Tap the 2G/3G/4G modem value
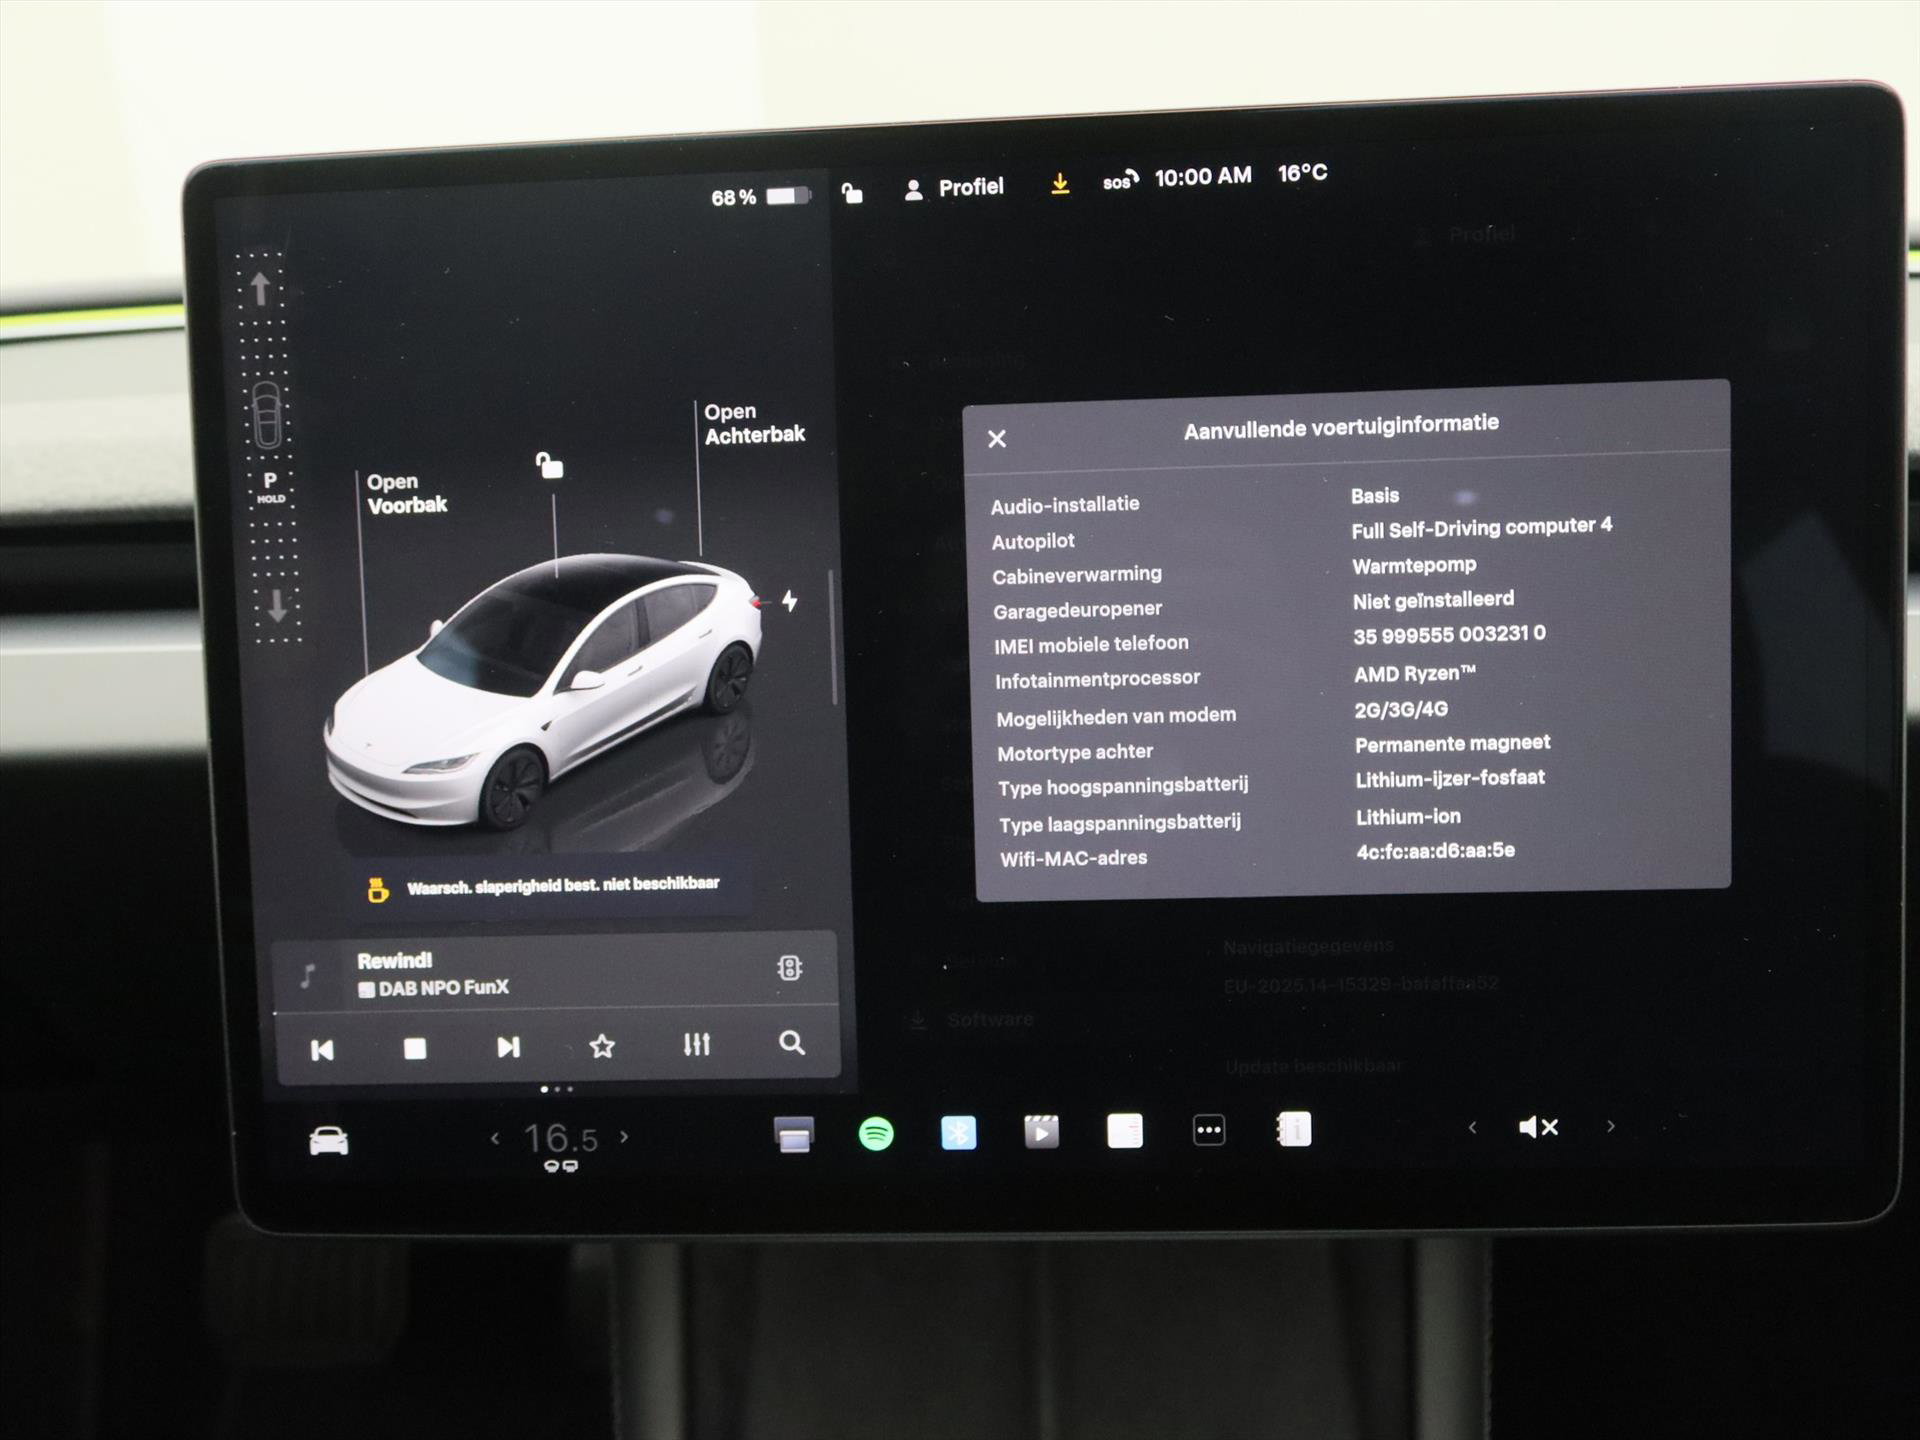Image resolution: width=1920 pixels, height=1440 pixels. 1401,709
